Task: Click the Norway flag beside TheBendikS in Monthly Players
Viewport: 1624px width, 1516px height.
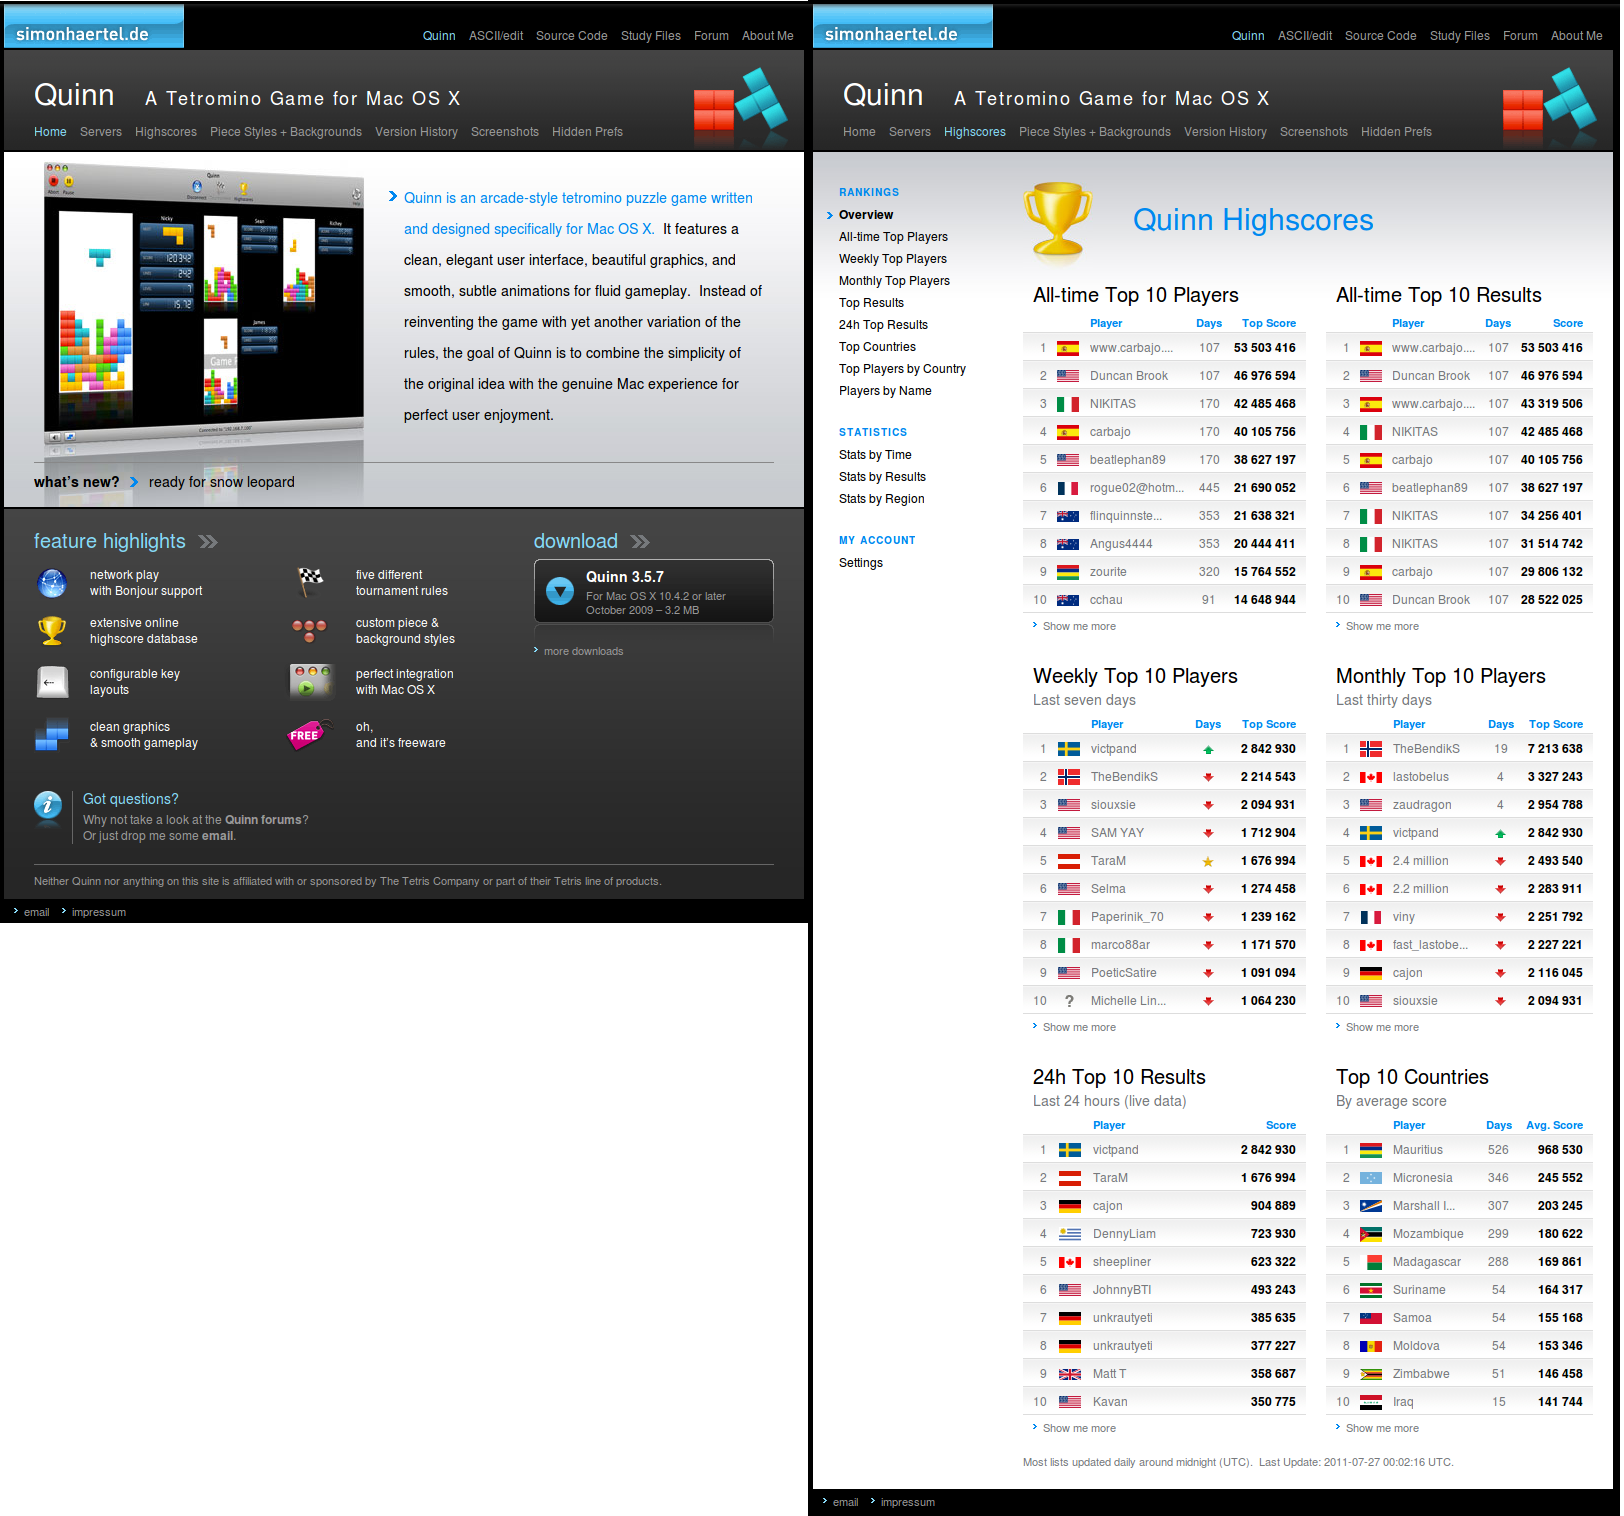Action: [x=1371, y=750]
